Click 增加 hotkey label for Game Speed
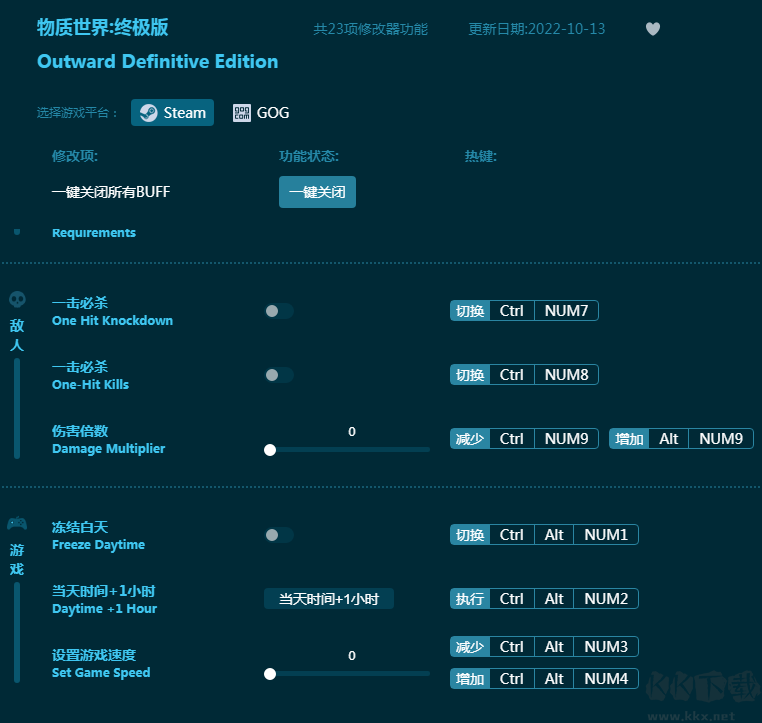 click(470, 680)
